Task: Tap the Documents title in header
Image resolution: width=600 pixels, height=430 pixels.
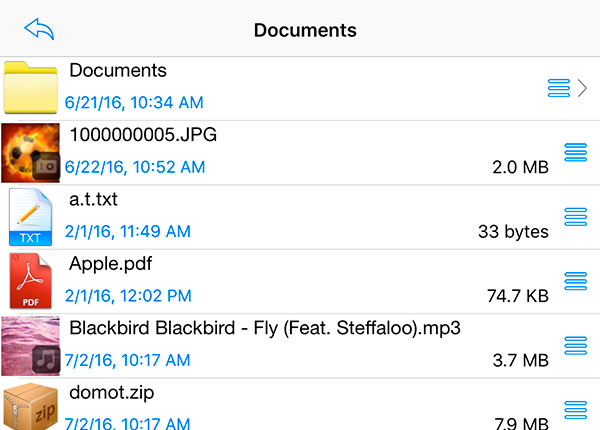Action: pyautogui.click(x=305, y=30)
